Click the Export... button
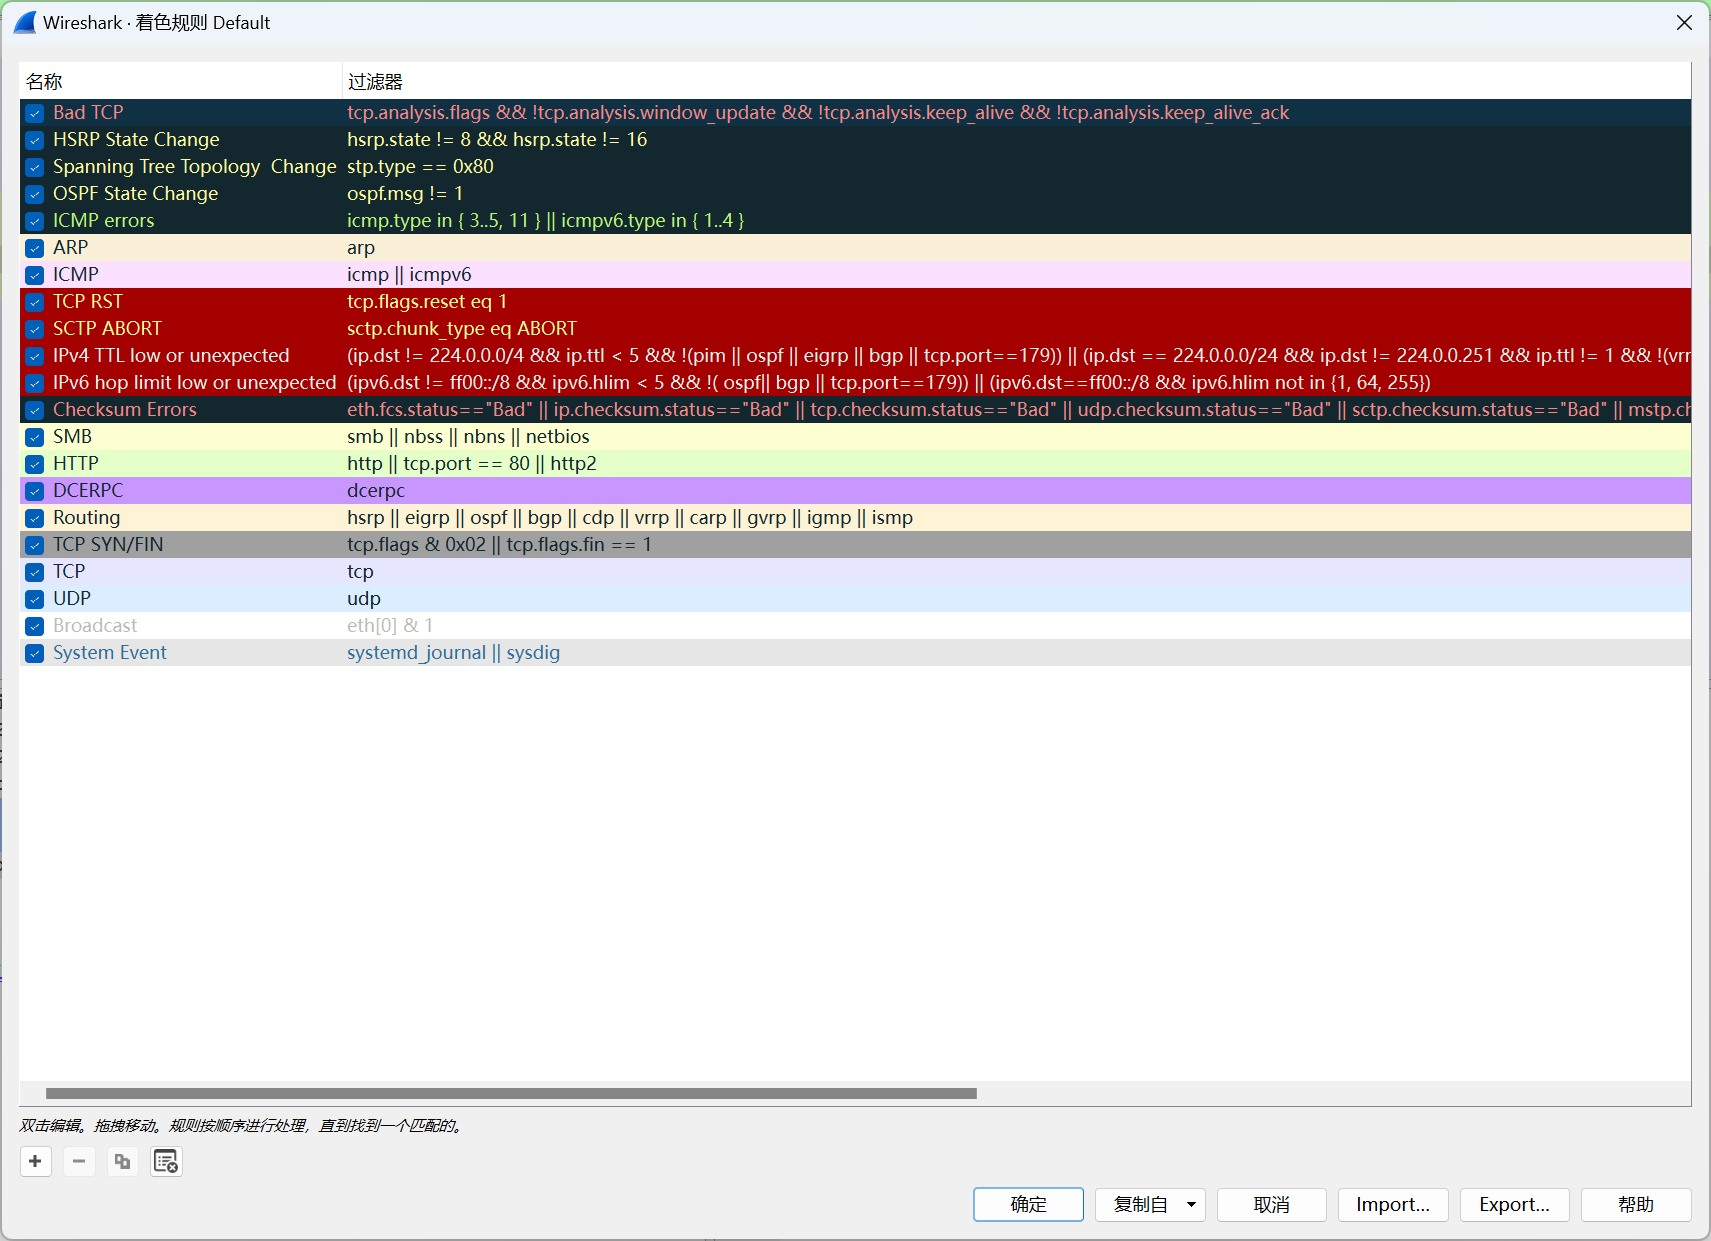Image resolution: width=1711 pixels, height=1241 pixels. coord(1515,1205)
